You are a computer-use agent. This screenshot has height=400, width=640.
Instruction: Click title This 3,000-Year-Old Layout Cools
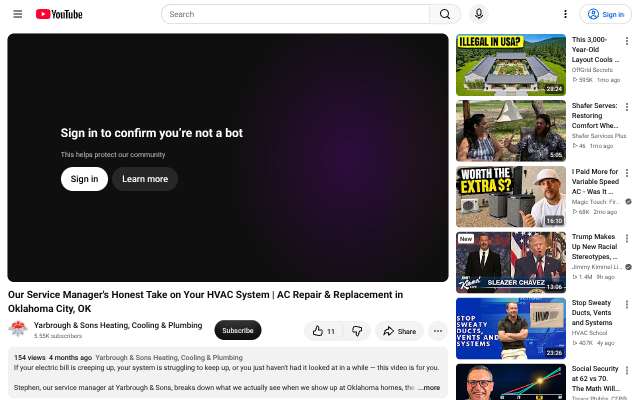[x=595, y=49]
